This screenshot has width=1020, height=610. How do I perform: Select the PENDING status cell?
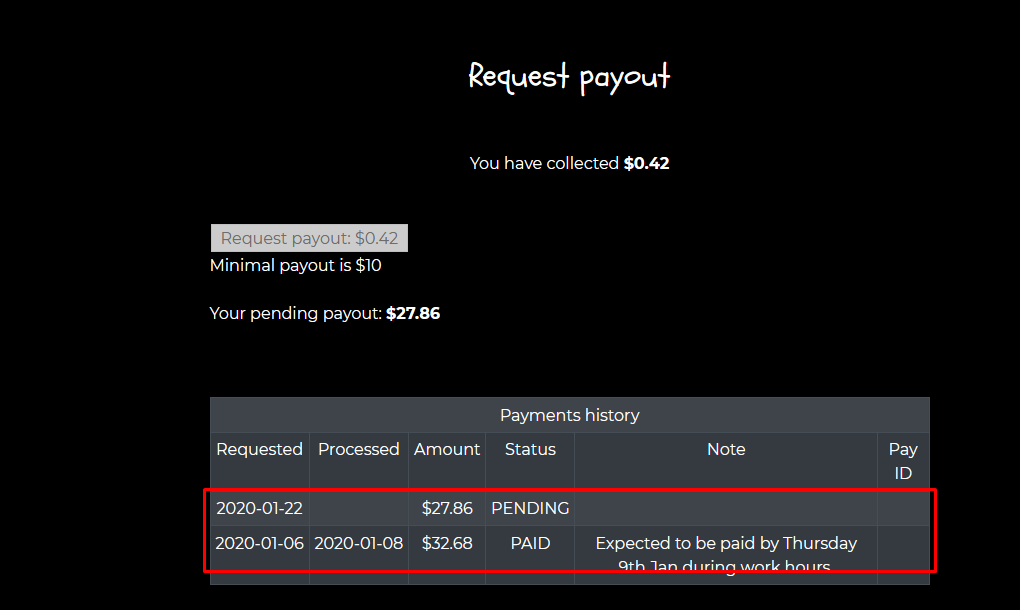click(530, 508)
